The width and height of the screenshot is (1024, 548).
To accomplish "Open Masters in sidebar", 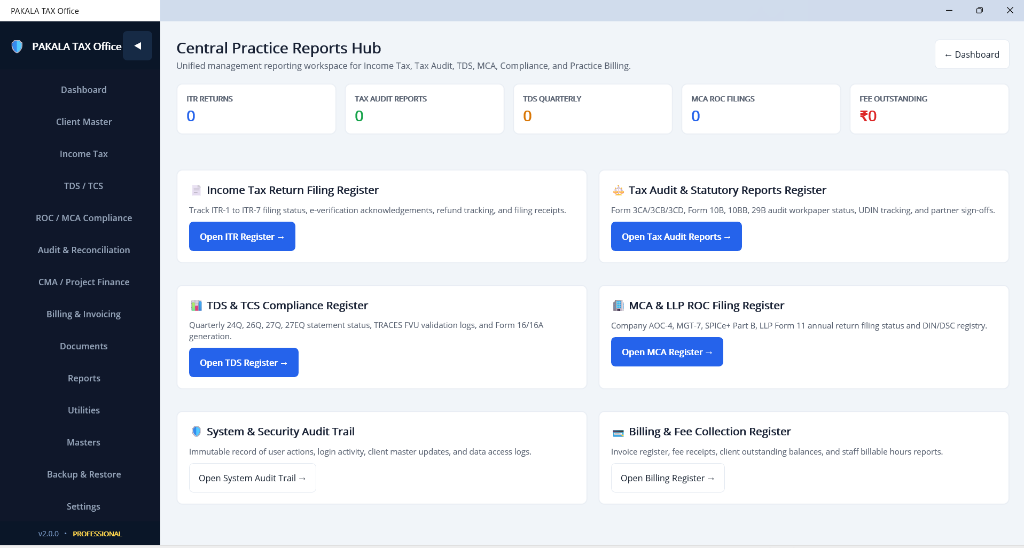I will click(84, 442).
